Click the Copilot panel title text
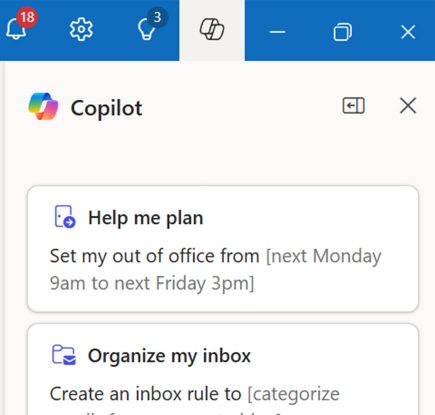The image size is (435, 415). (107, 108)
